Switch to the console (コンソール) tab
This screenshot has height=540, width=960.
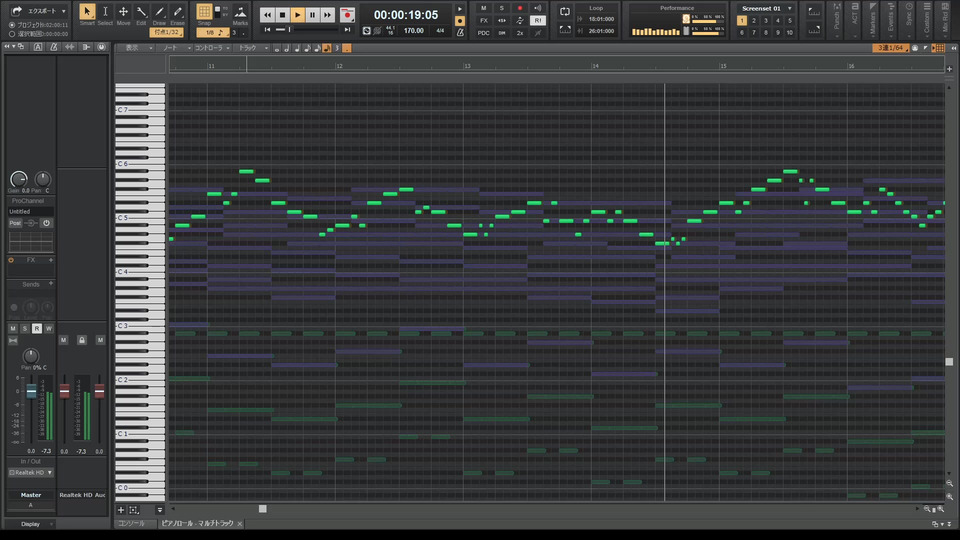[x=131, y=523]
